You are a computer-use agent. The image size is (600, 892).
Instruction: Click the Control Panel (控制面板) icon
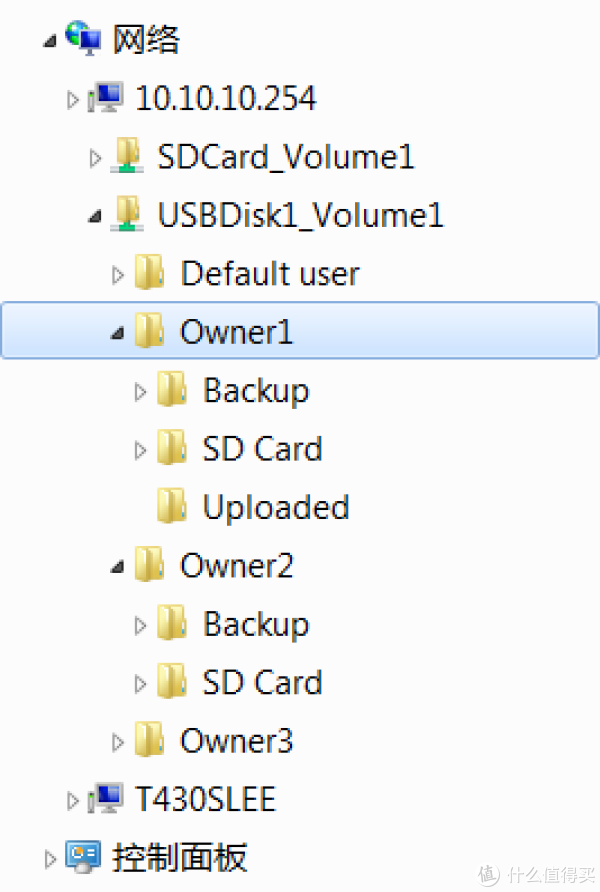coord(83,857)
